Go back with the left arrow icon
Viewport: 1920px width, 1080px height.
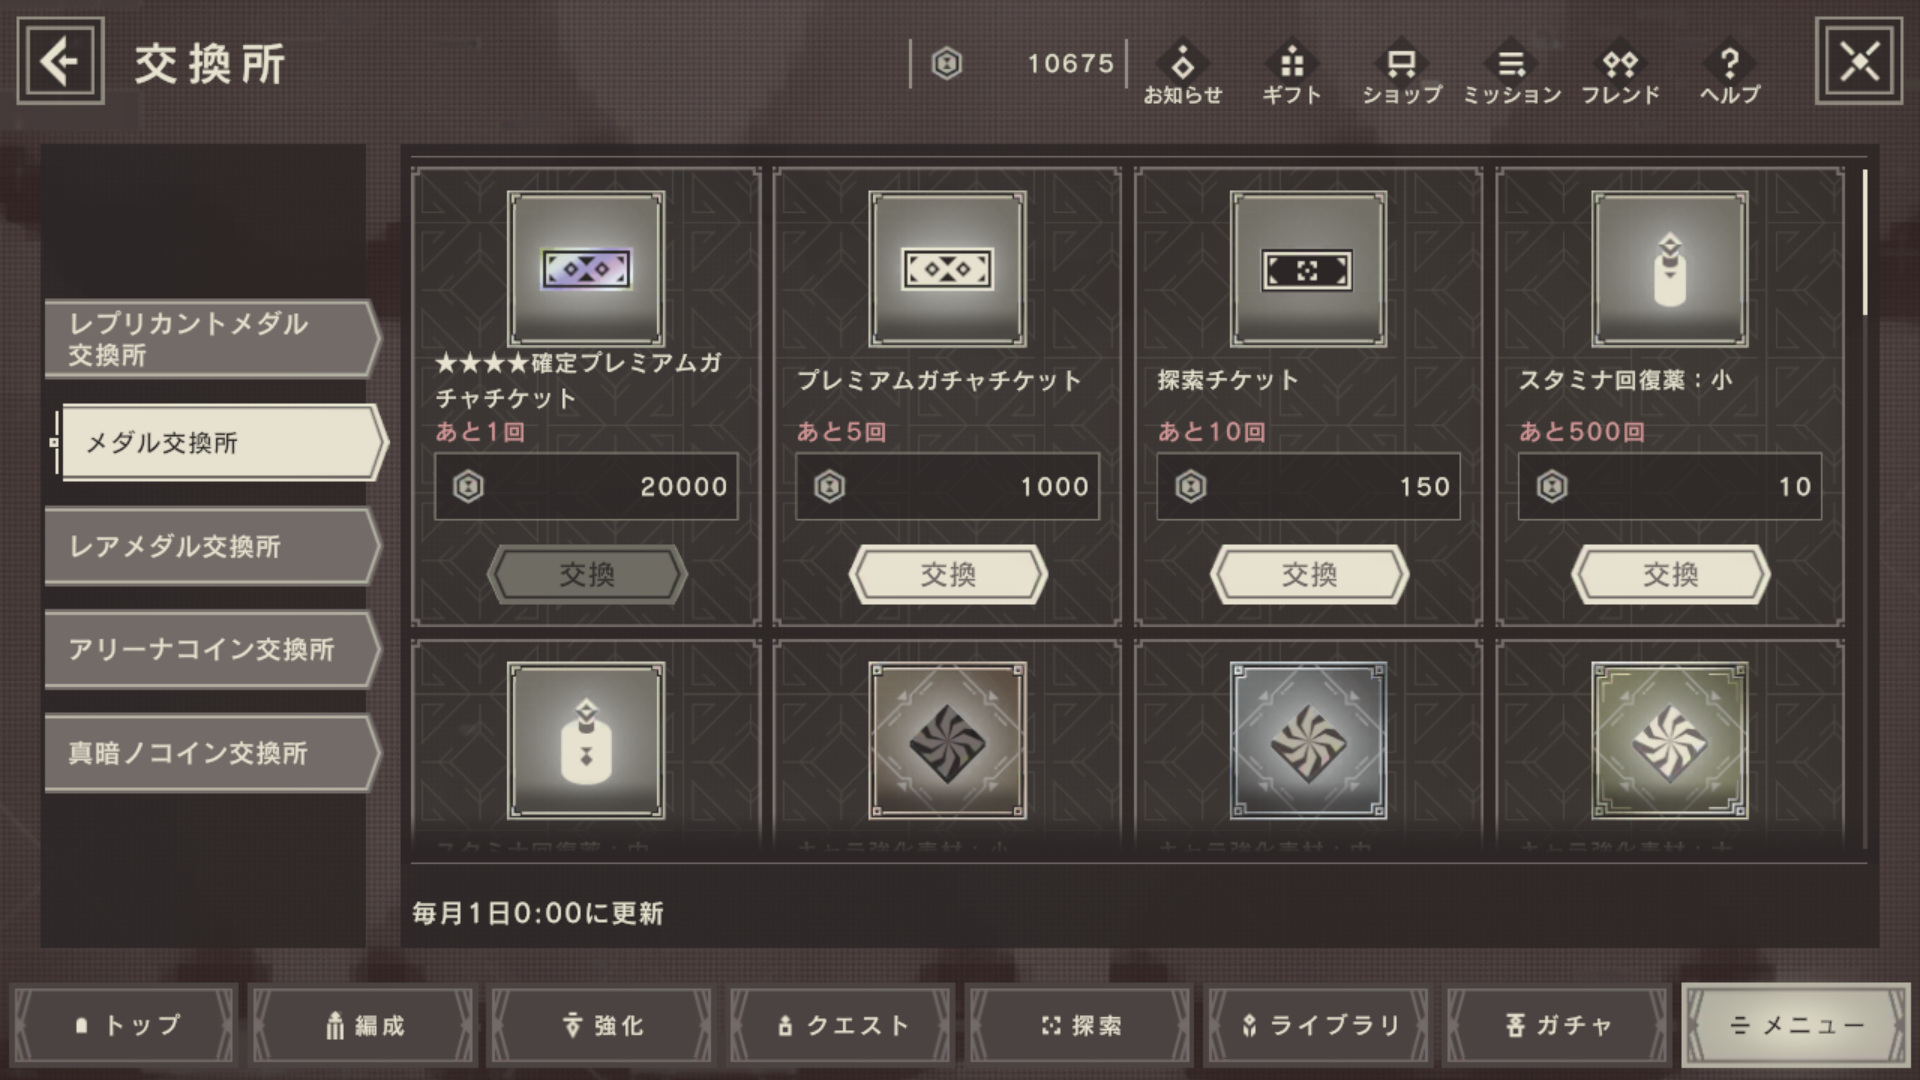[60, 62]
